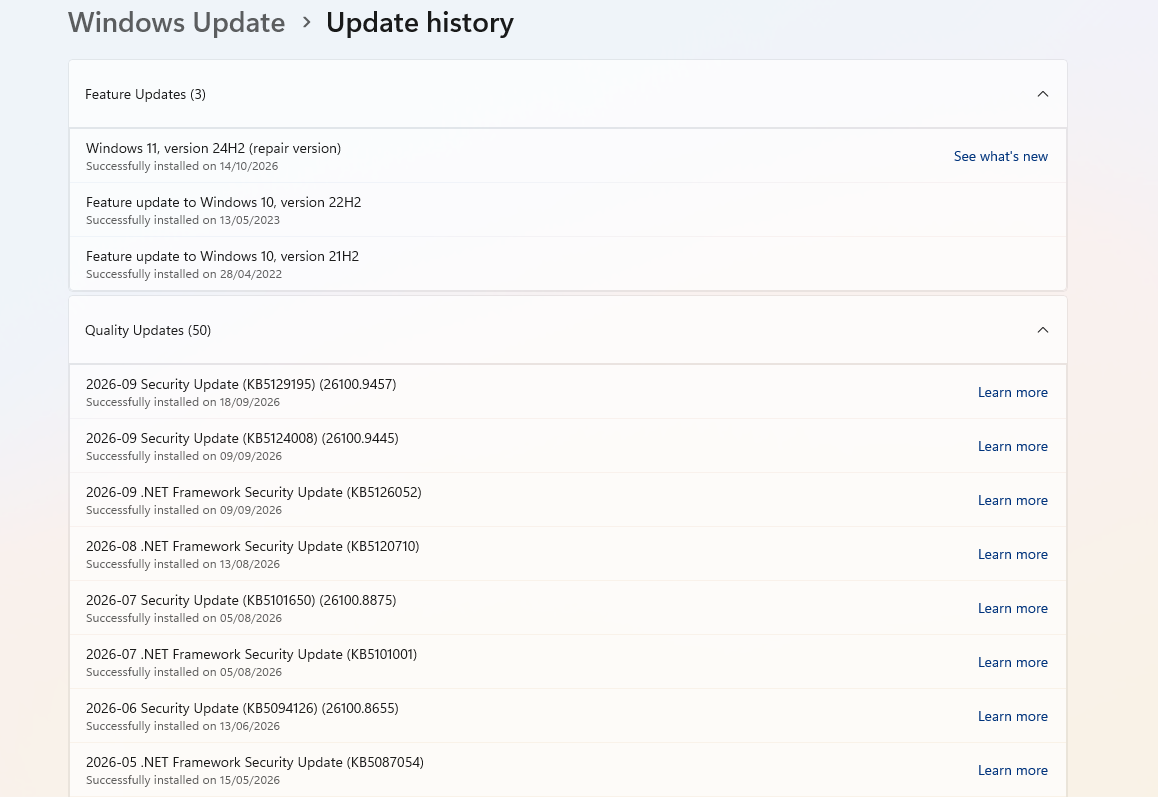
Task: Go back to Windows Update breadcrumb
Action: [177, 23]
